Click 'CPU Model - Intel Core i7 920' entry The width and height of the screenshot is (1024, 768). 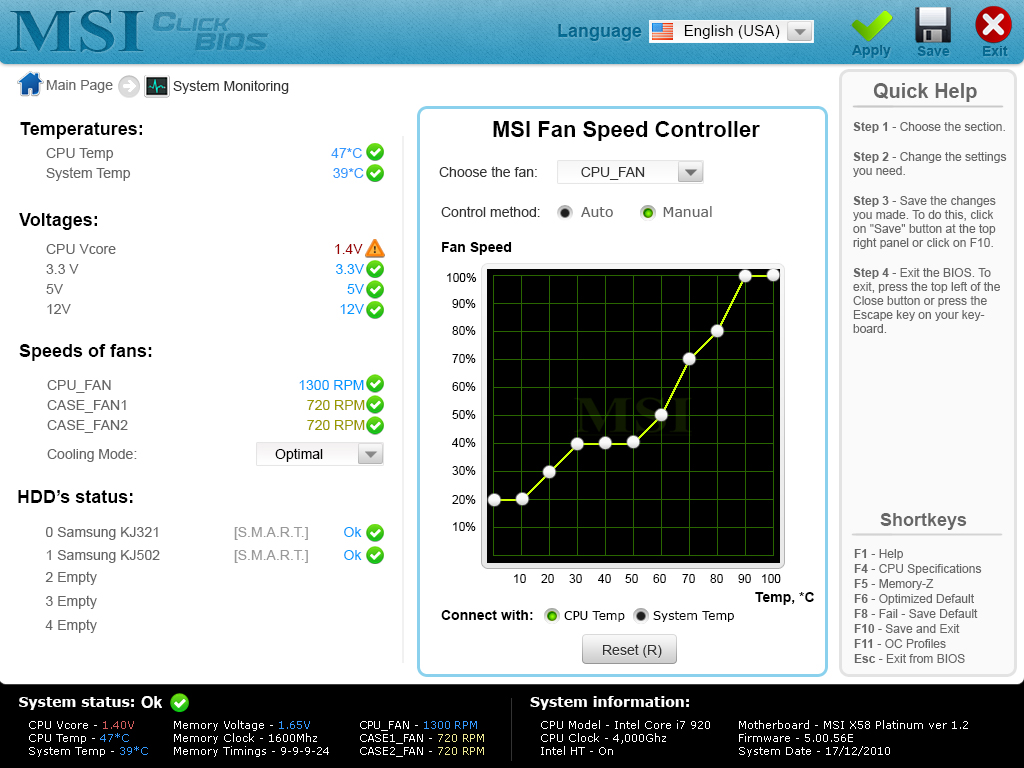click(x=625, y=725)
